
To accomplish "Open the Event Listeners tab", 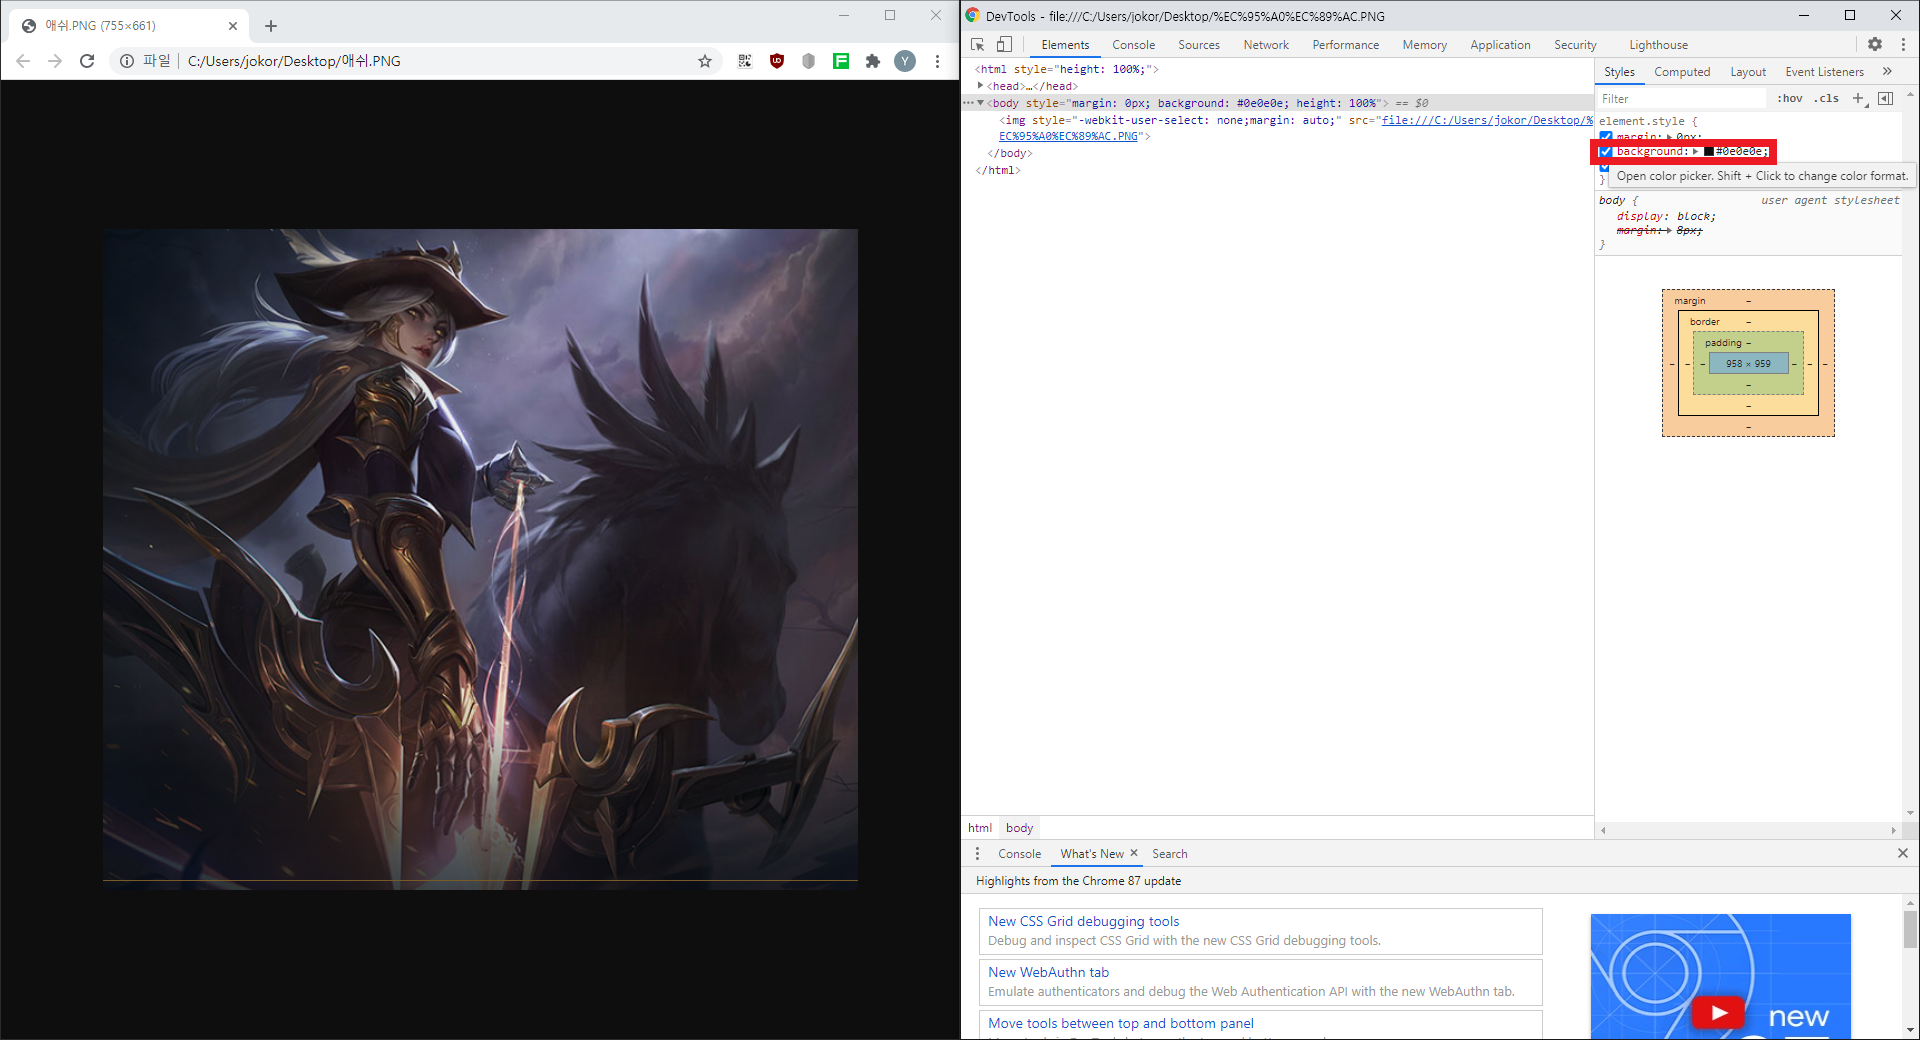I will pos(1824,72).
